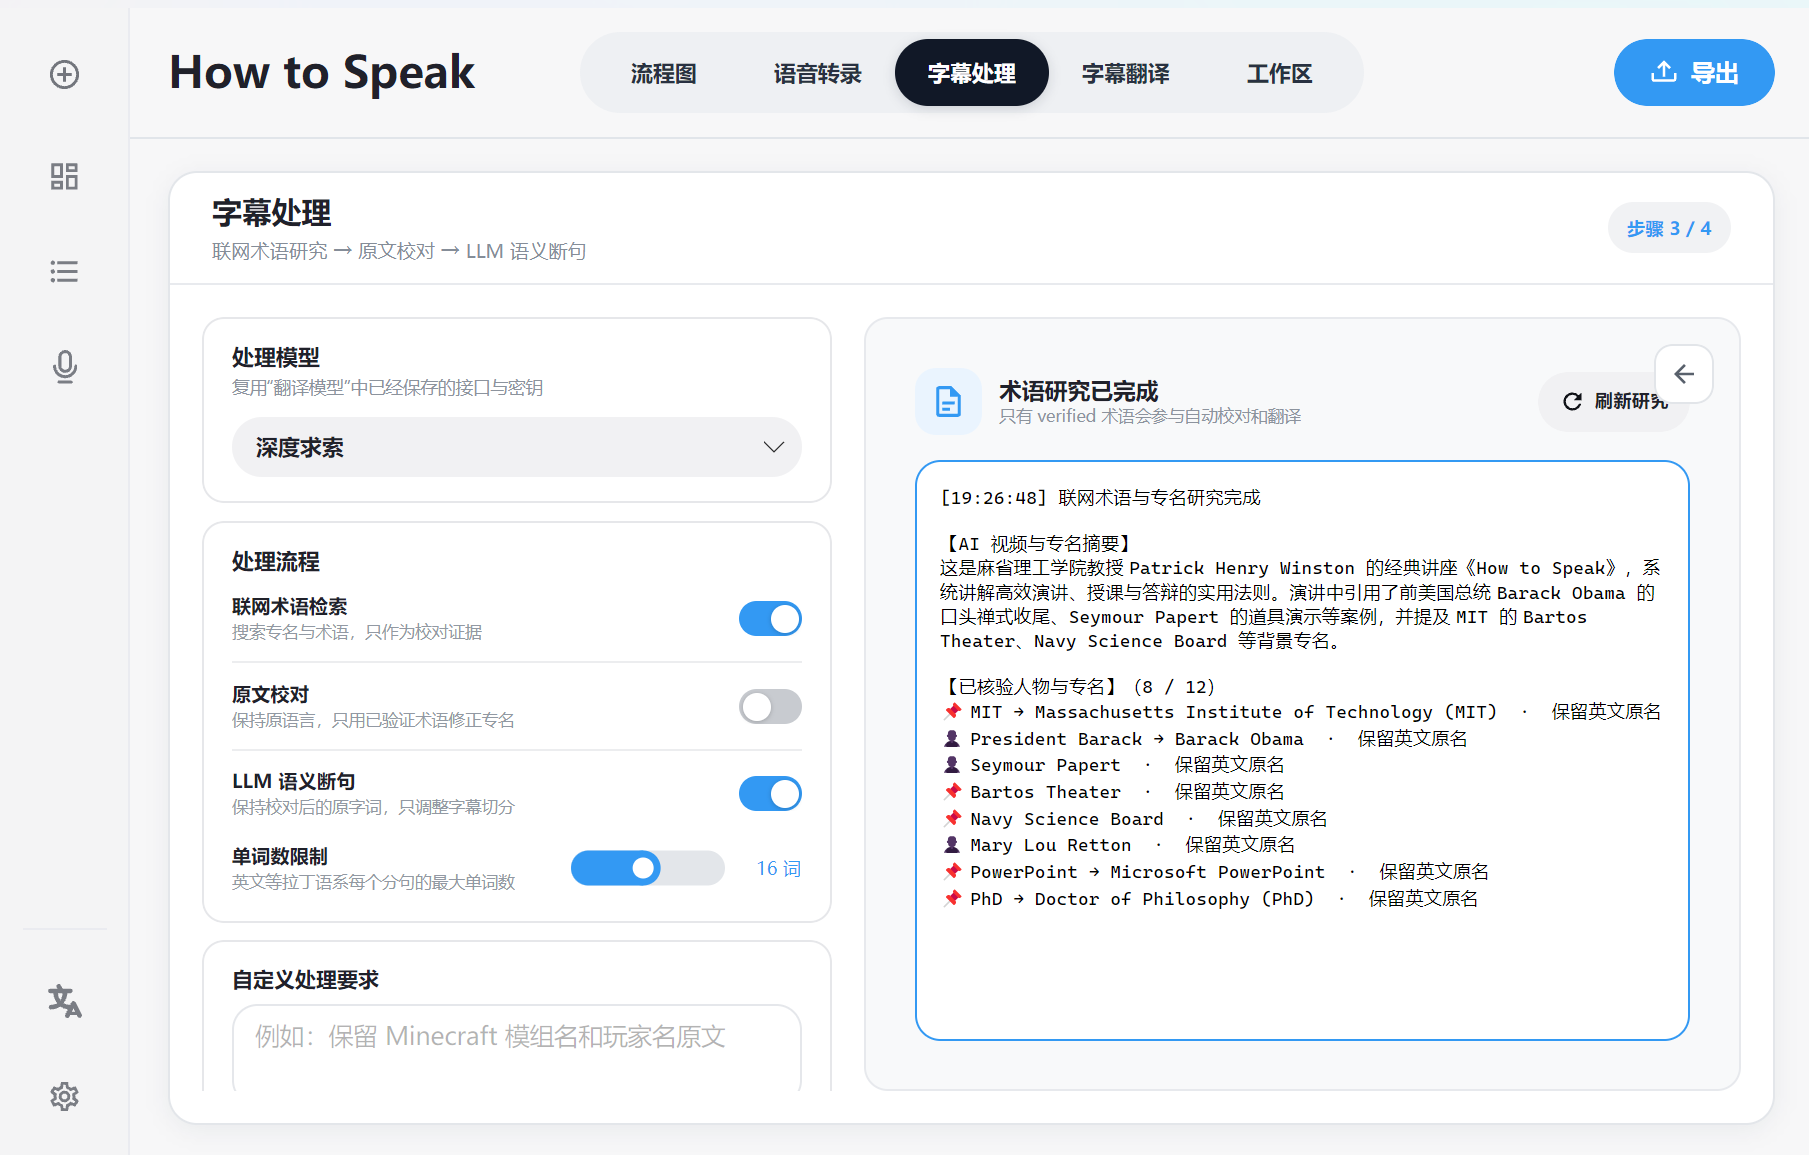Open the 字幕翻译 tab

[1125, 73]
